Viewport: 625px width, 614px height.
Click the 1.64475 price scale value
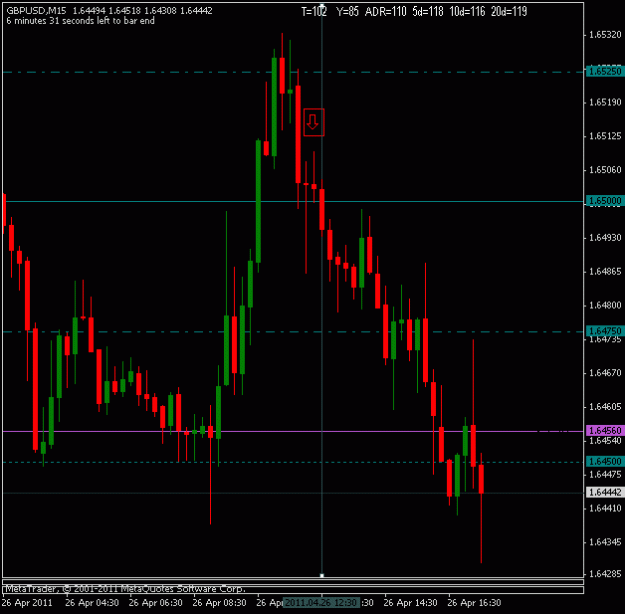[x=605, y=474]
